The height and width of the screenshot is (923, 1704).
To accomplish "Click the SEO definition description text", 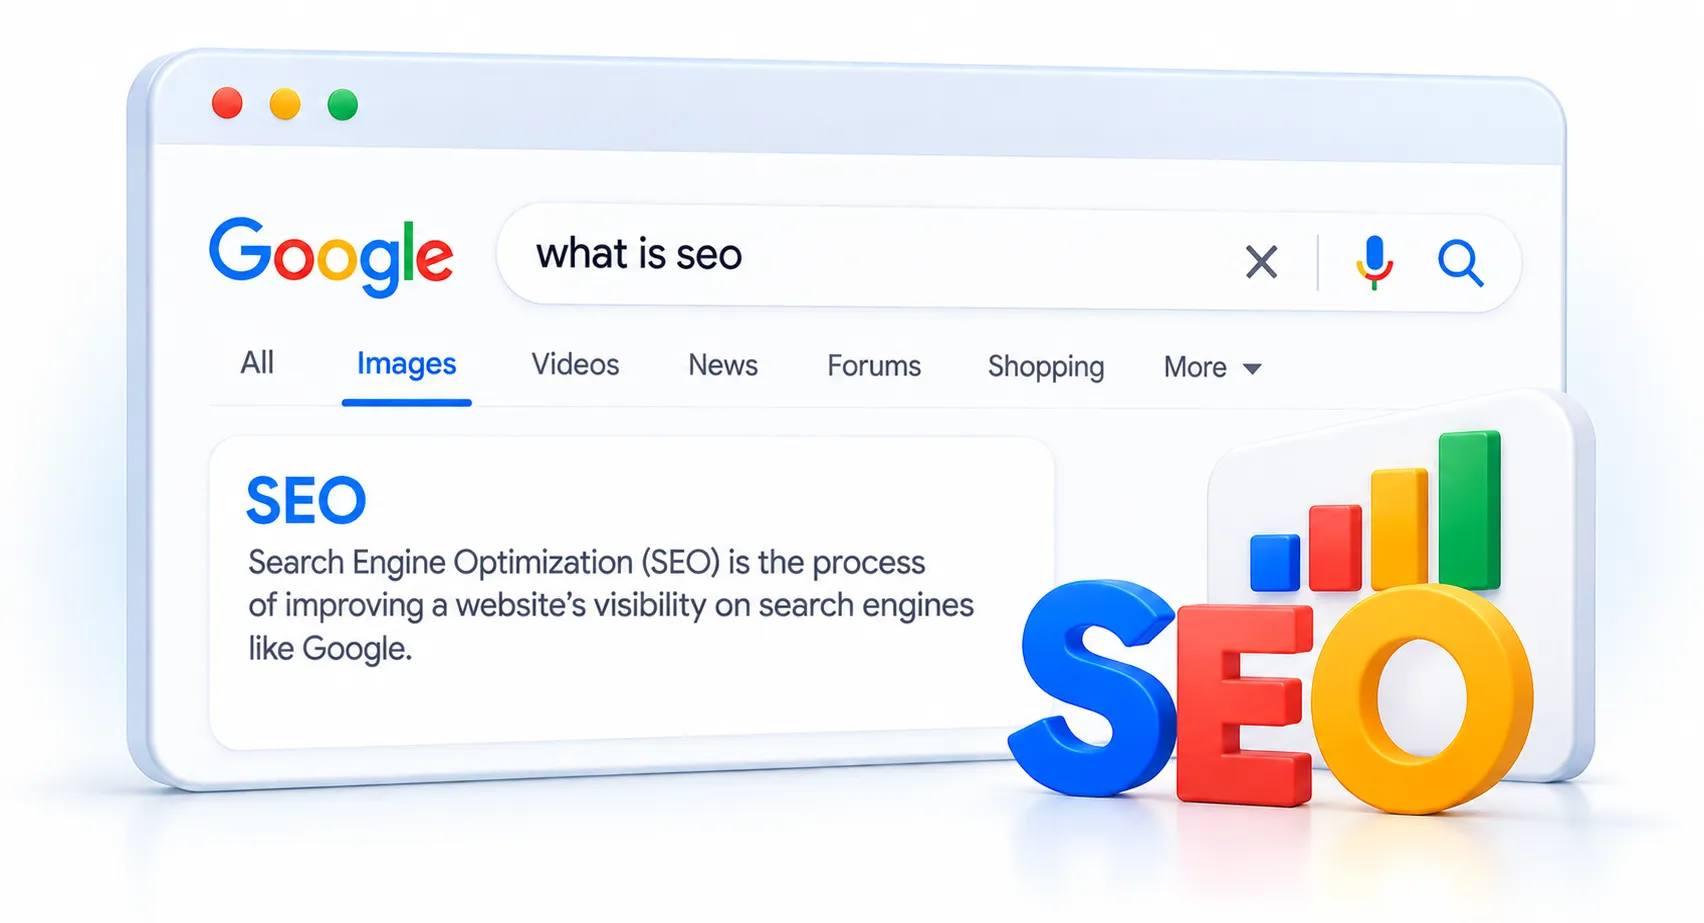I will [x=611, y=605].
